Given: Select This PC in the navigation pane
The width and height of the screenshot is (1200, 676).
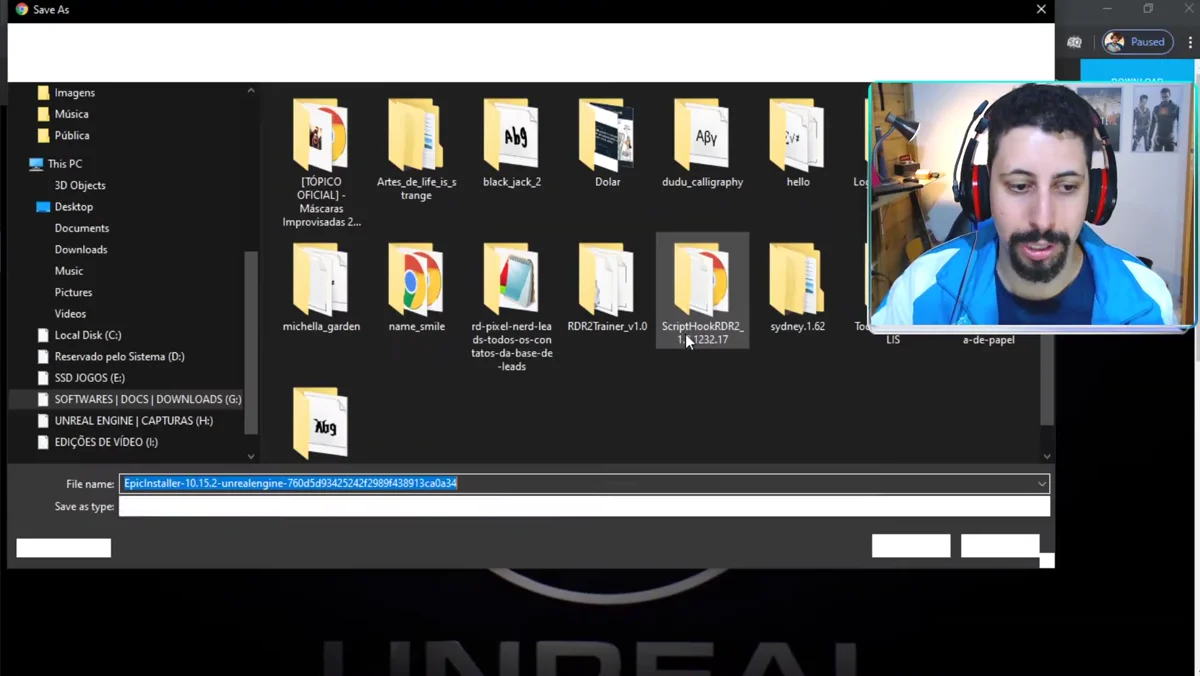Looking at the screenshot, I should (x=64, y=164).
